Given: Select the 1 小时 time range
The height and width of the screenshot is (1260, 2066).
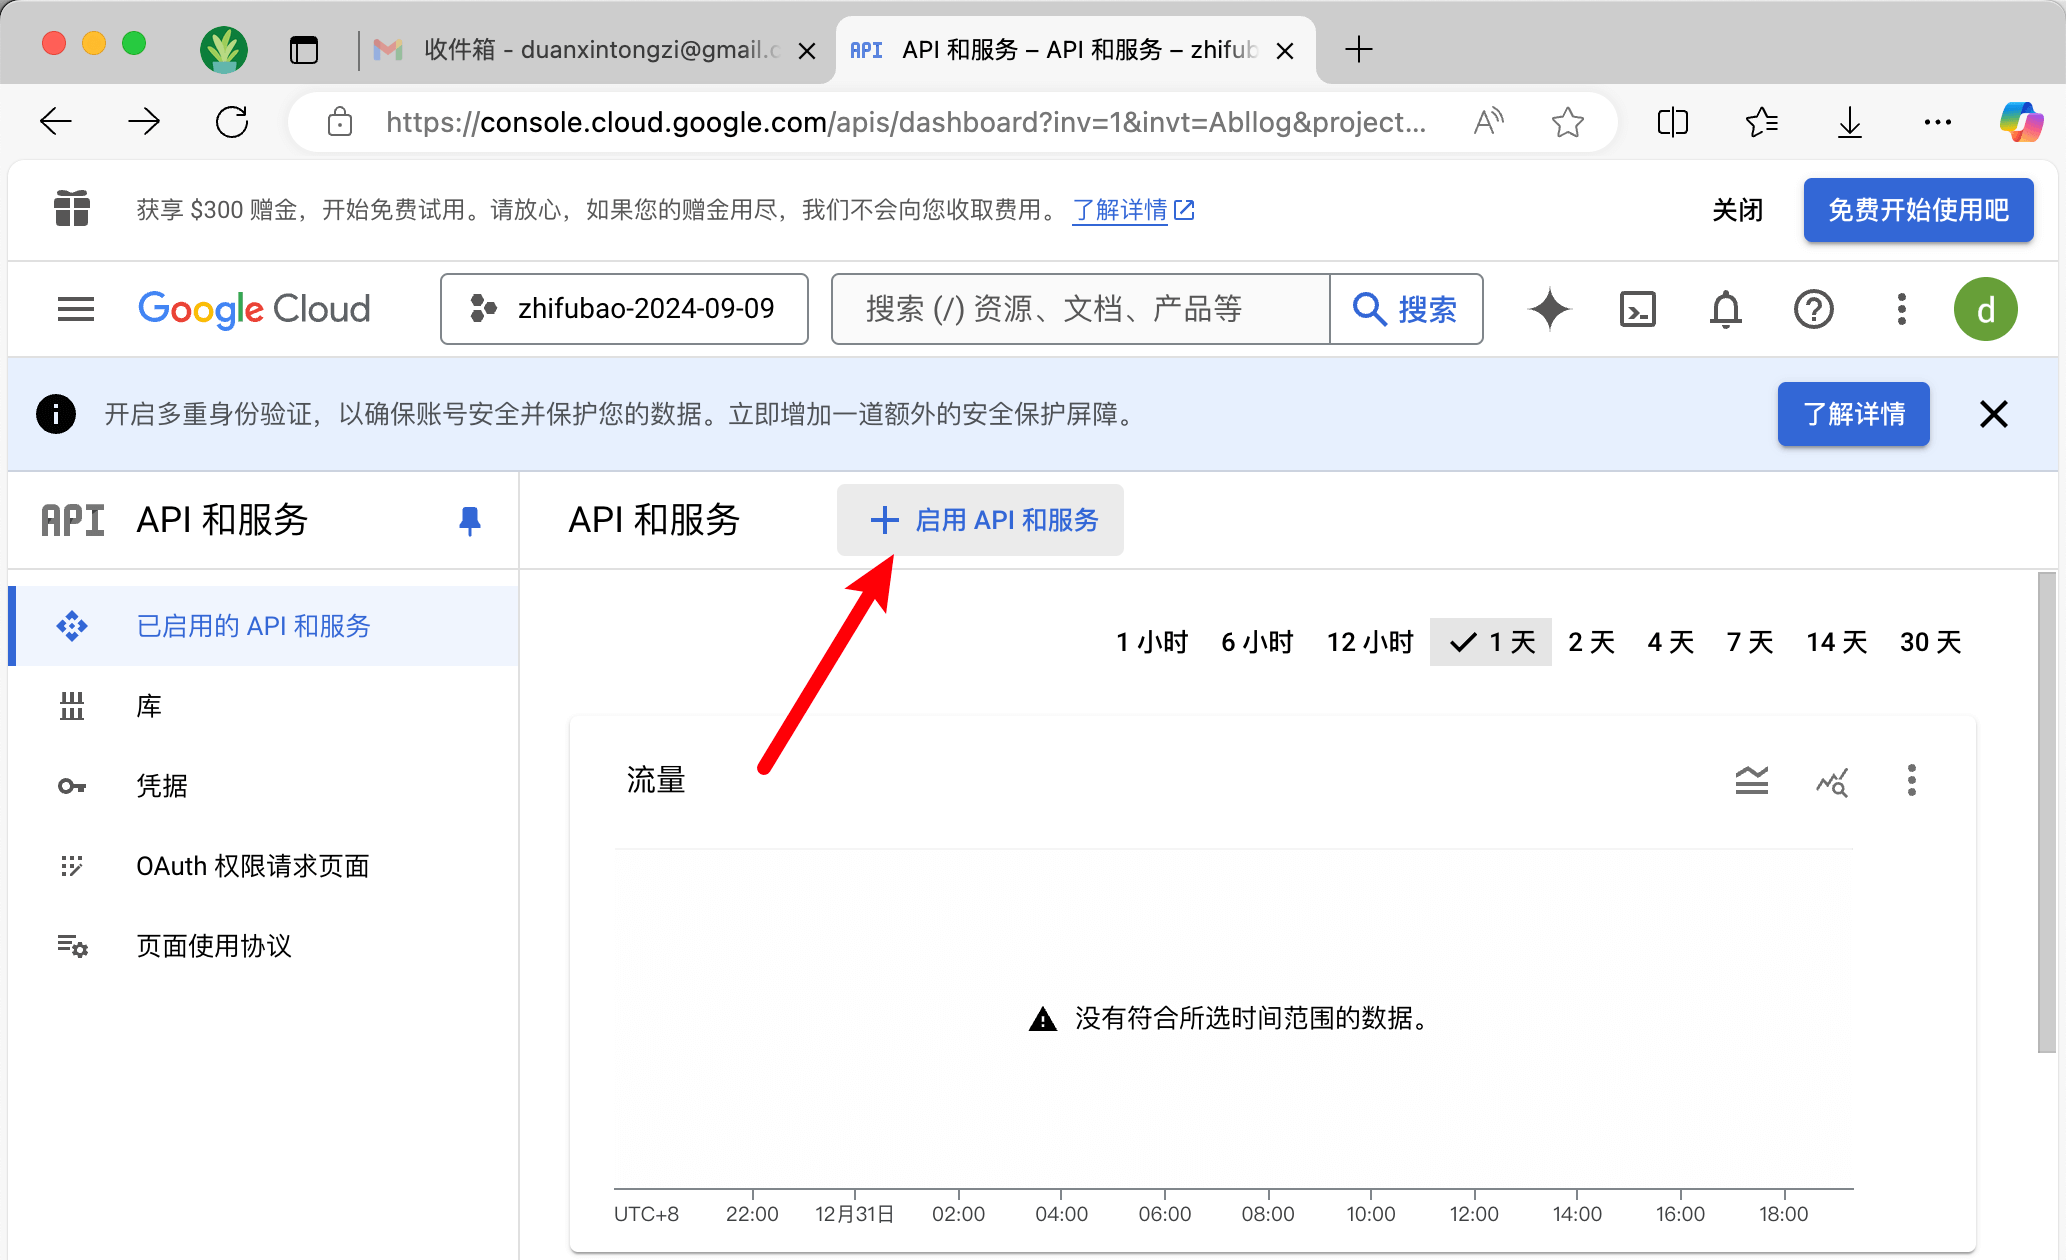Looking at the screenshot, I should 1152,642.
